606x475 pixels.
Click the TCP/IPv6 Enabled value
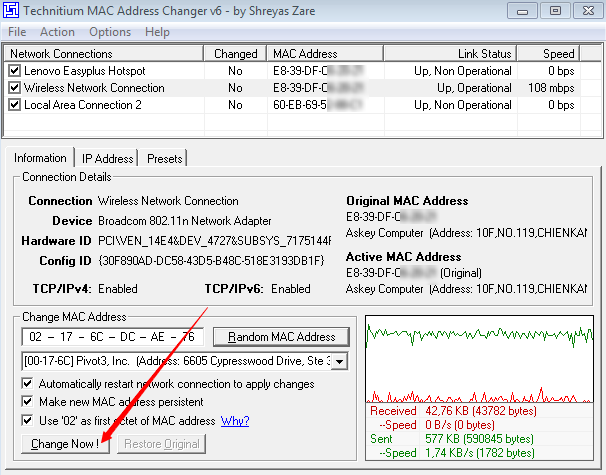point(291,289)
